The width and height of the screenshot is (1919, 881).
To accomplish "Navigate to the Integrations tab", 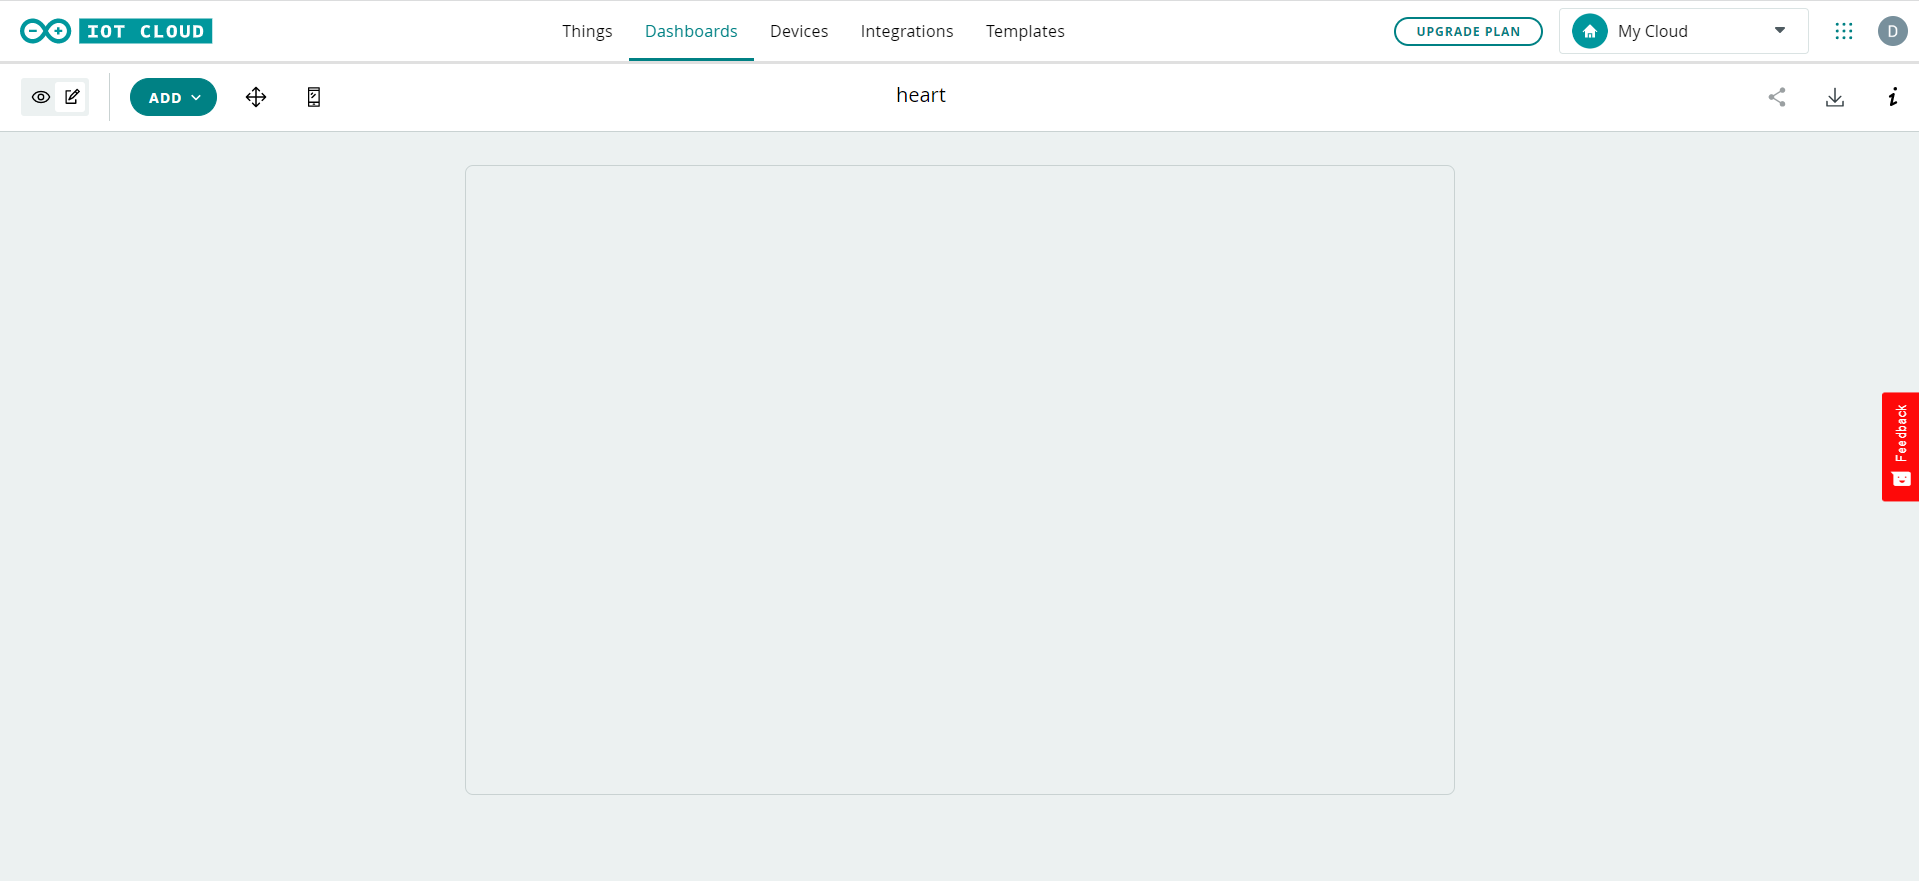I will click(906, 31).
